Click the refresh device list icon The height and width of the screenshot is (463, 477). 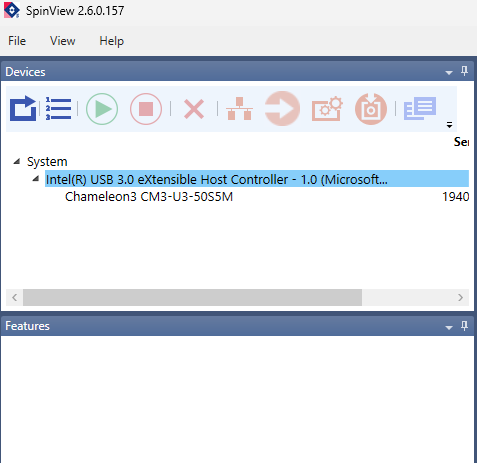(x=23, y=109)
